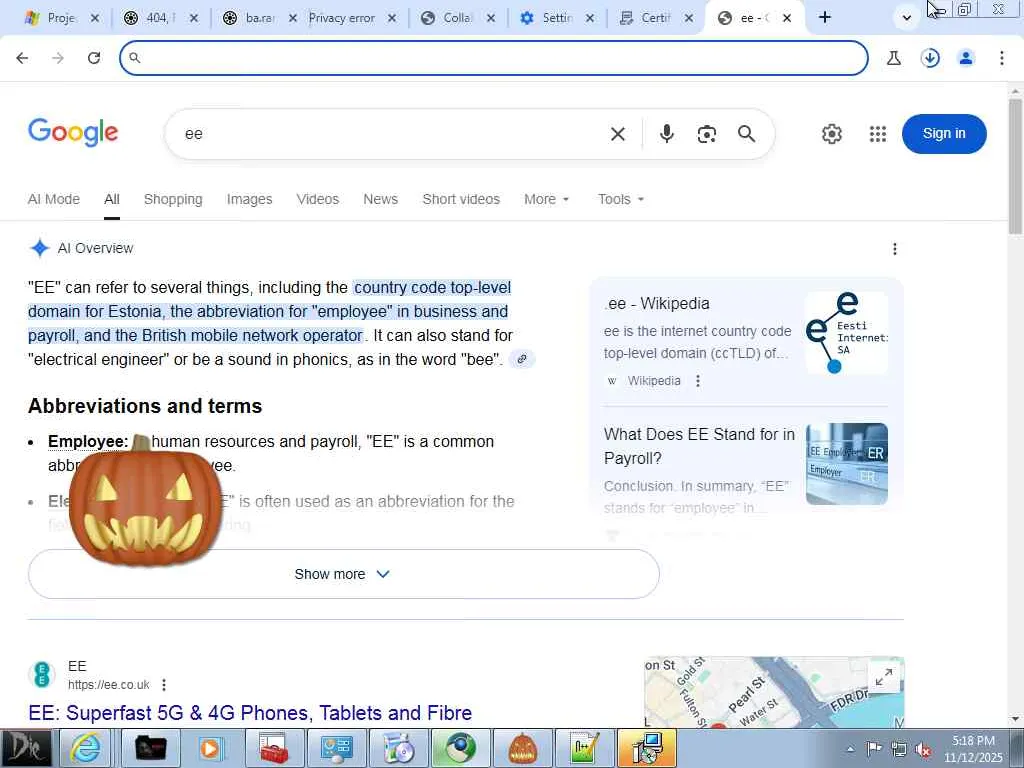Screen dimensions: 1024x768
Task: Open the media player taskbar icon
Action: 211,748
